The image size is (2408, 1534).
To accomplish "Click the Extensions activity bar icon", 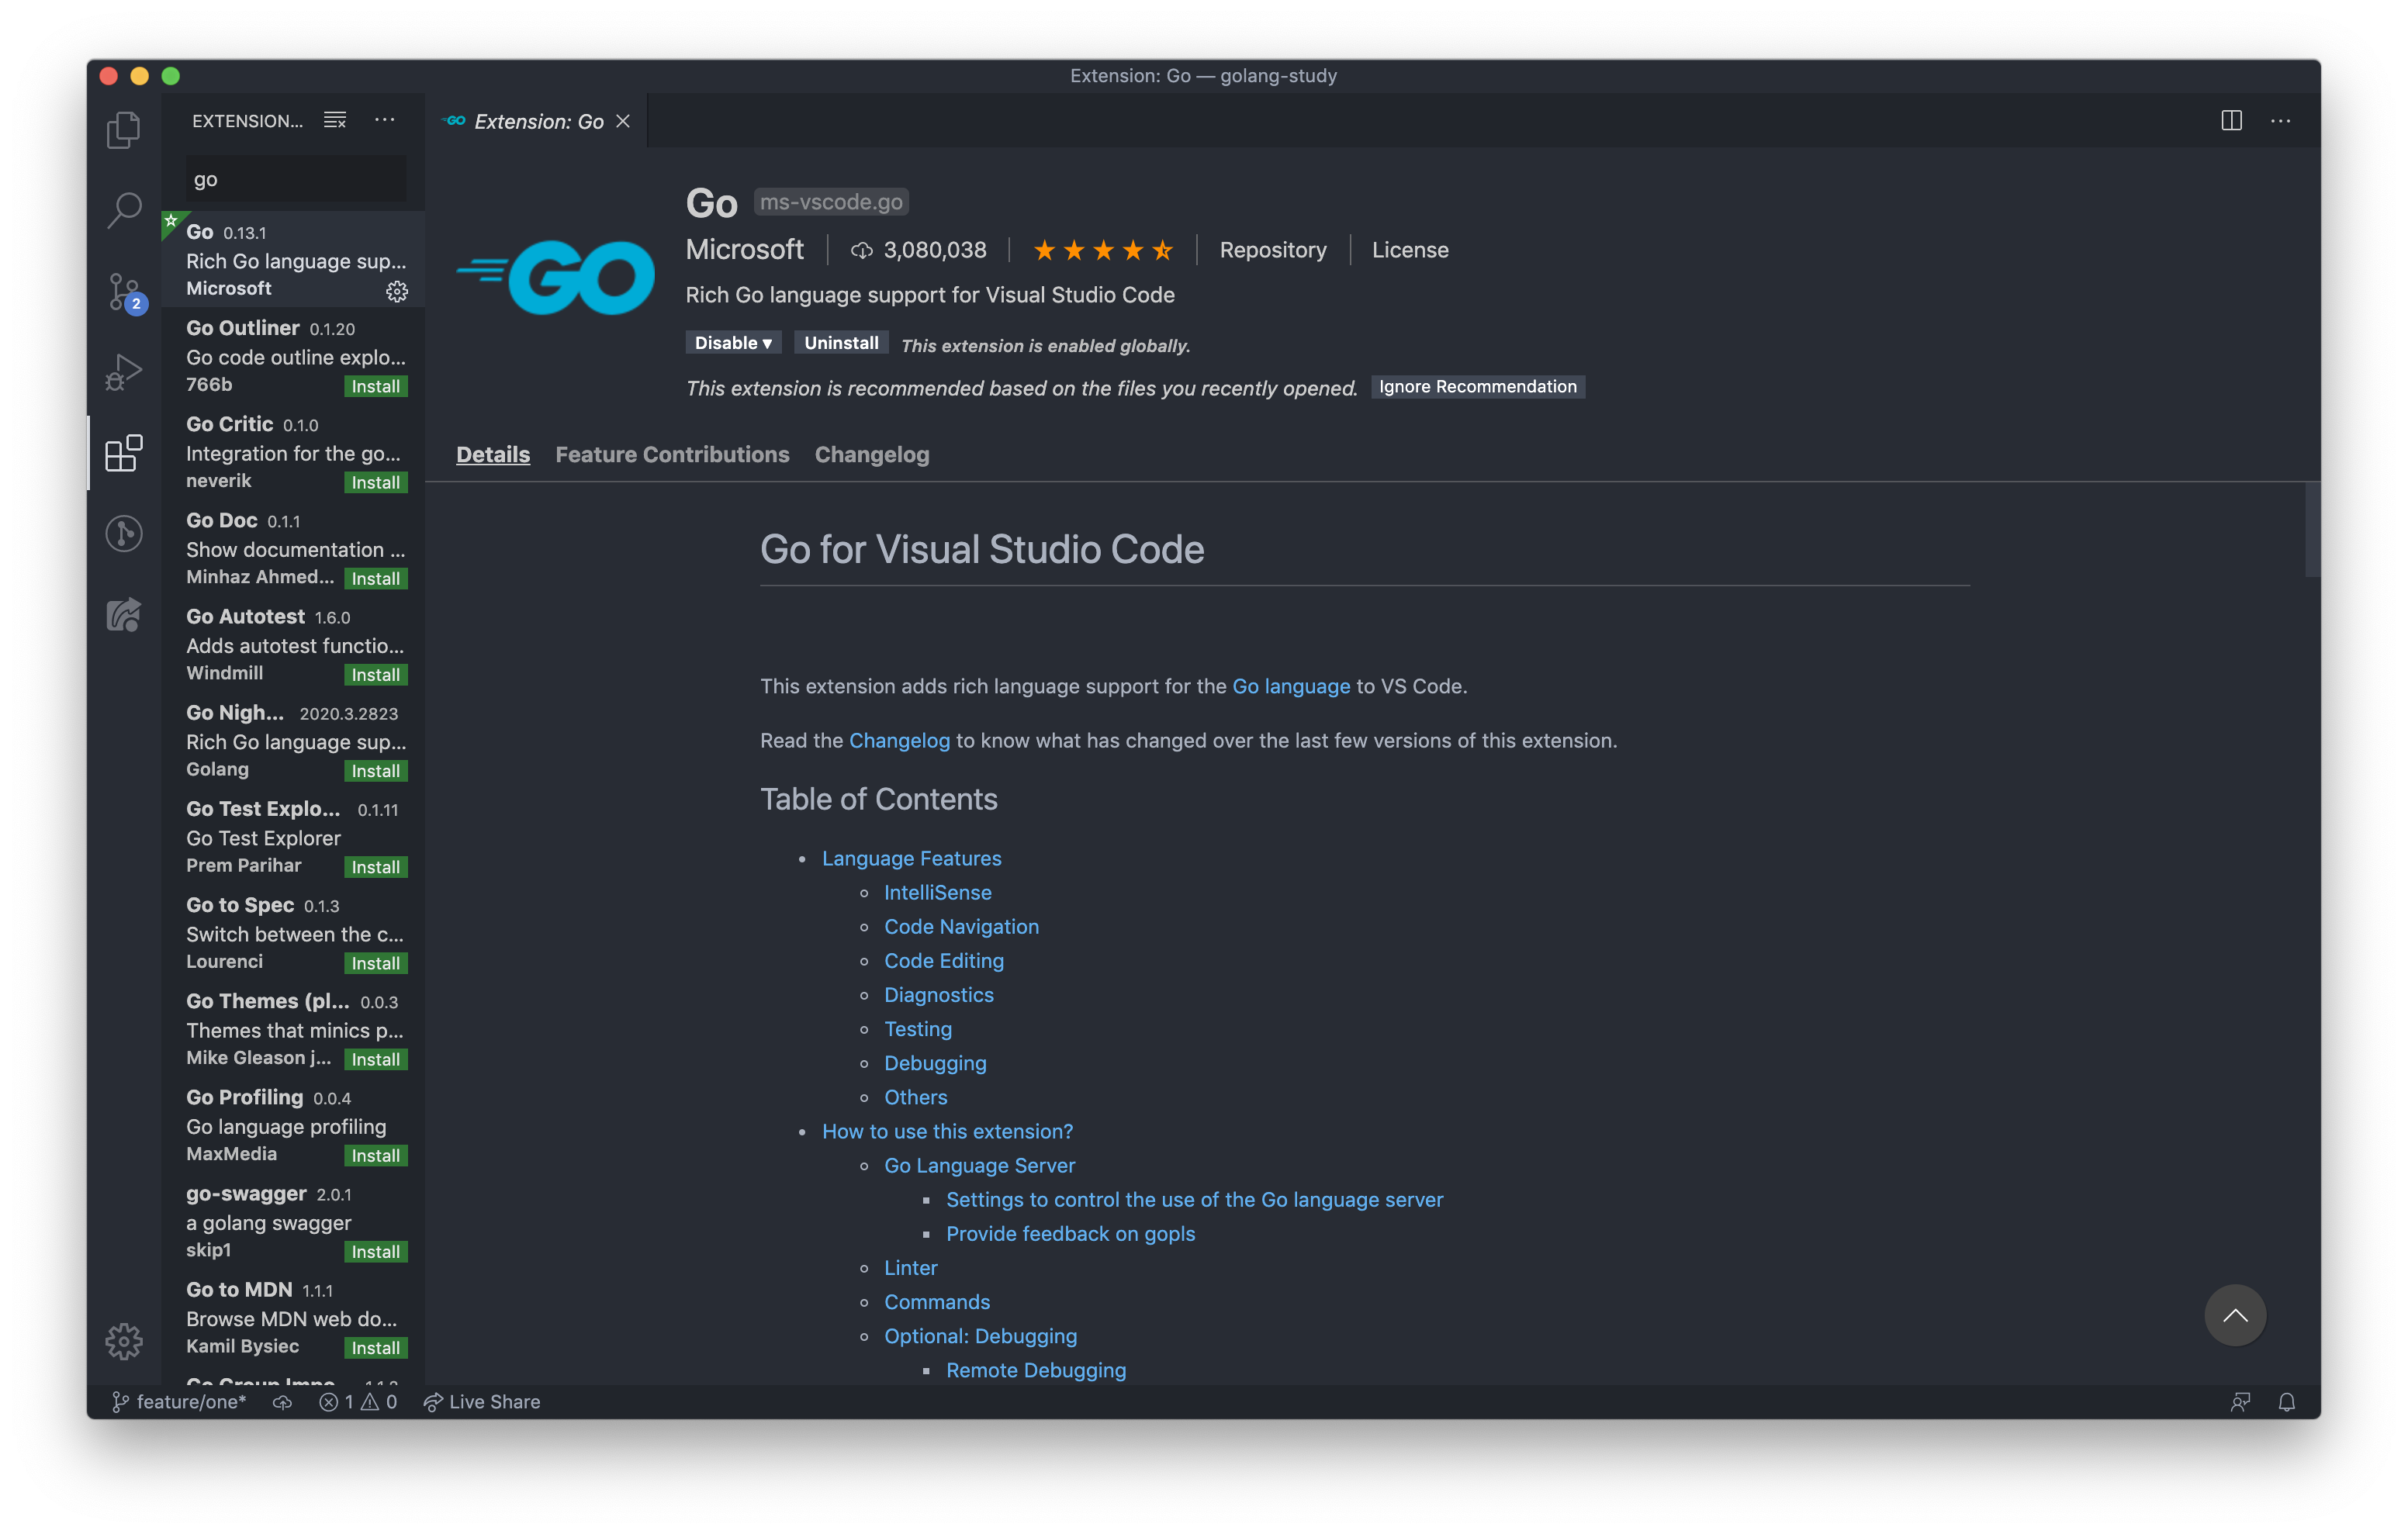I will 123,453.
